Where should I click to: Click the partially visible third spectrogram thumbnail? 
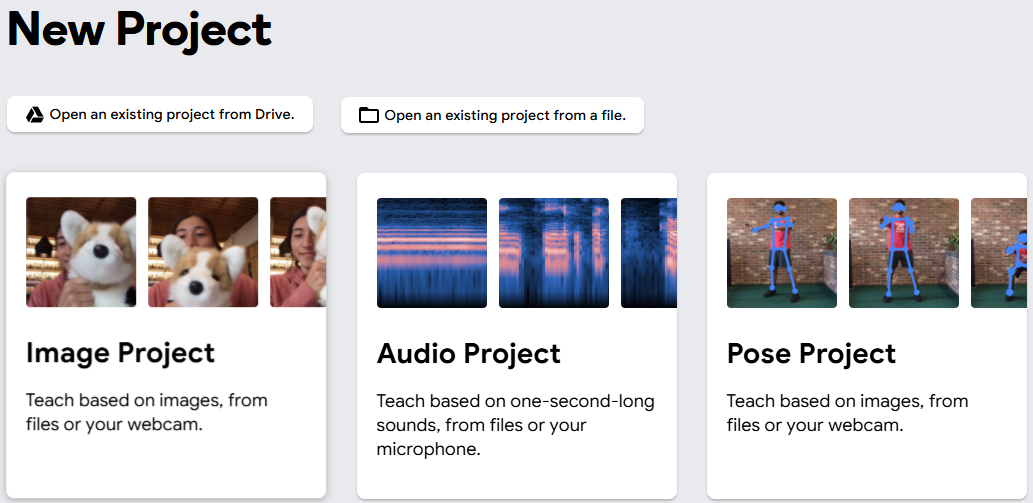click(x=649, y=253)
